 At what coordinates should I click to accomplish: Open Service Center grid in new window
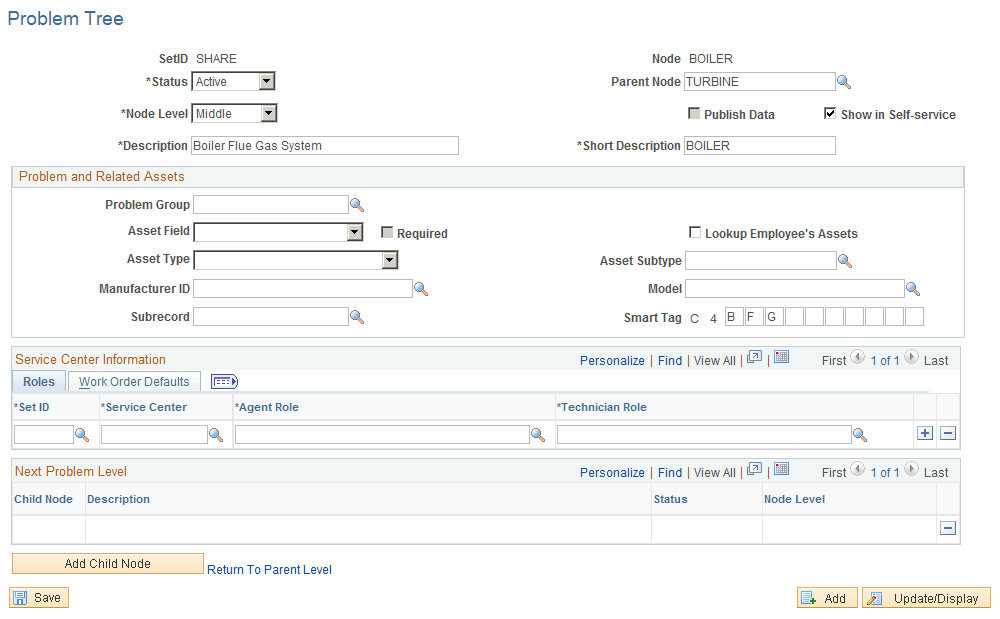coord(754,357)
